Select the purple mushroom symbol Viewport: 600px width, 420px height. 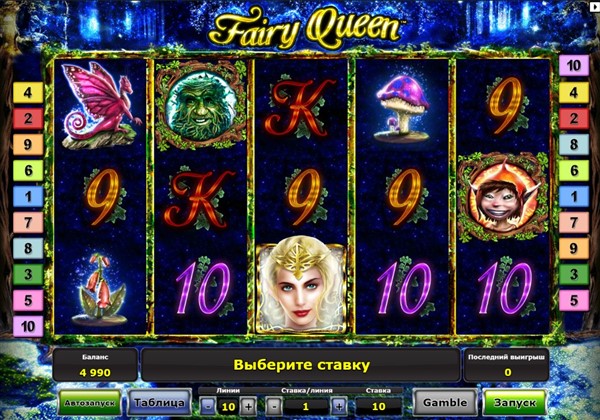(x=401, y=108)
